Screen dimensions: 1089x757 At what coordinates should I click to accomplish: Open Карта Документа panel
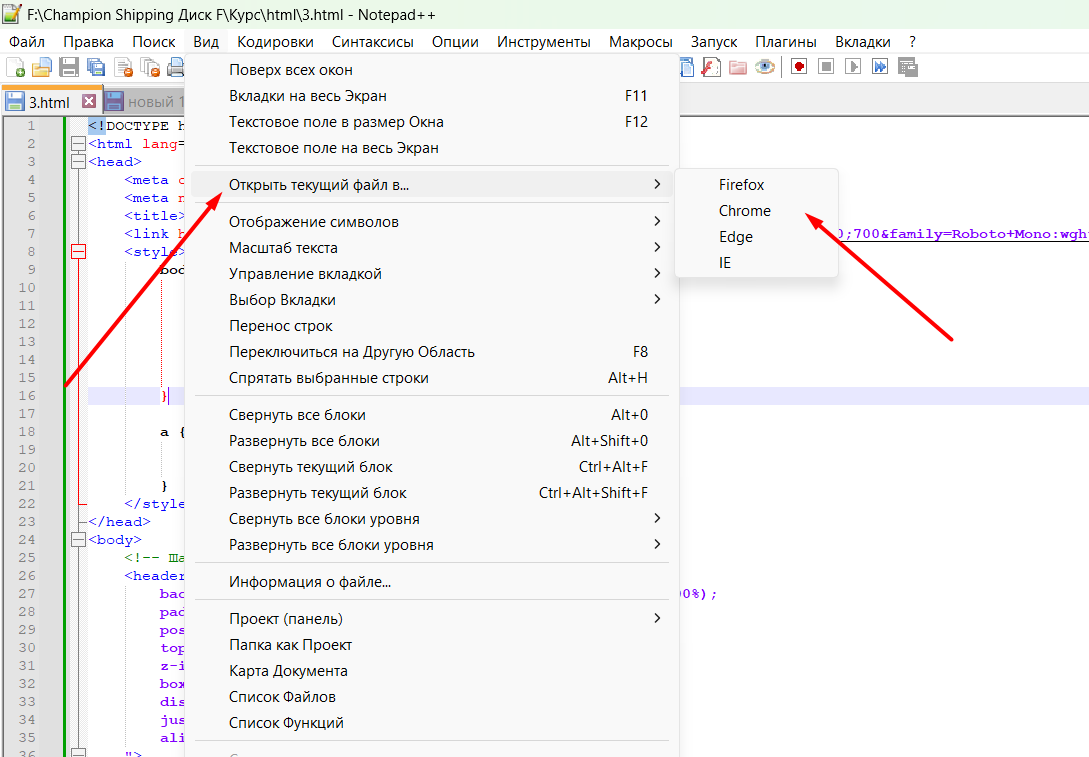pyautogui.click(x=431, y=671)
